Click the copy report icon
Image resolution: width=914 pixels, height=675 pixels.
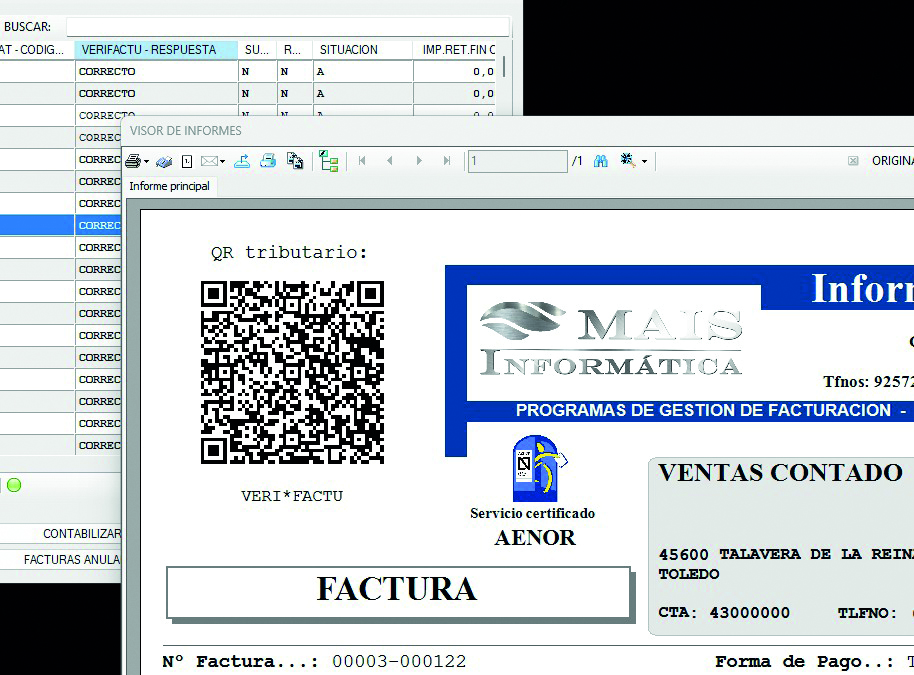[295, 161]
